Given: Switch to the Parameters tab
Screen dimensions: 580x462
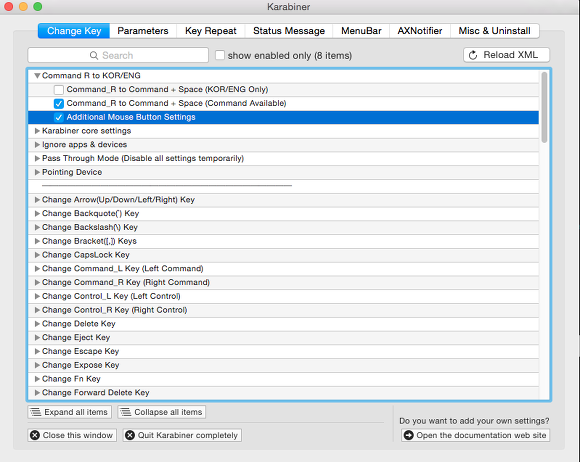Looking at the screenshot, I should pyautogui.click(x=143, y=31).
